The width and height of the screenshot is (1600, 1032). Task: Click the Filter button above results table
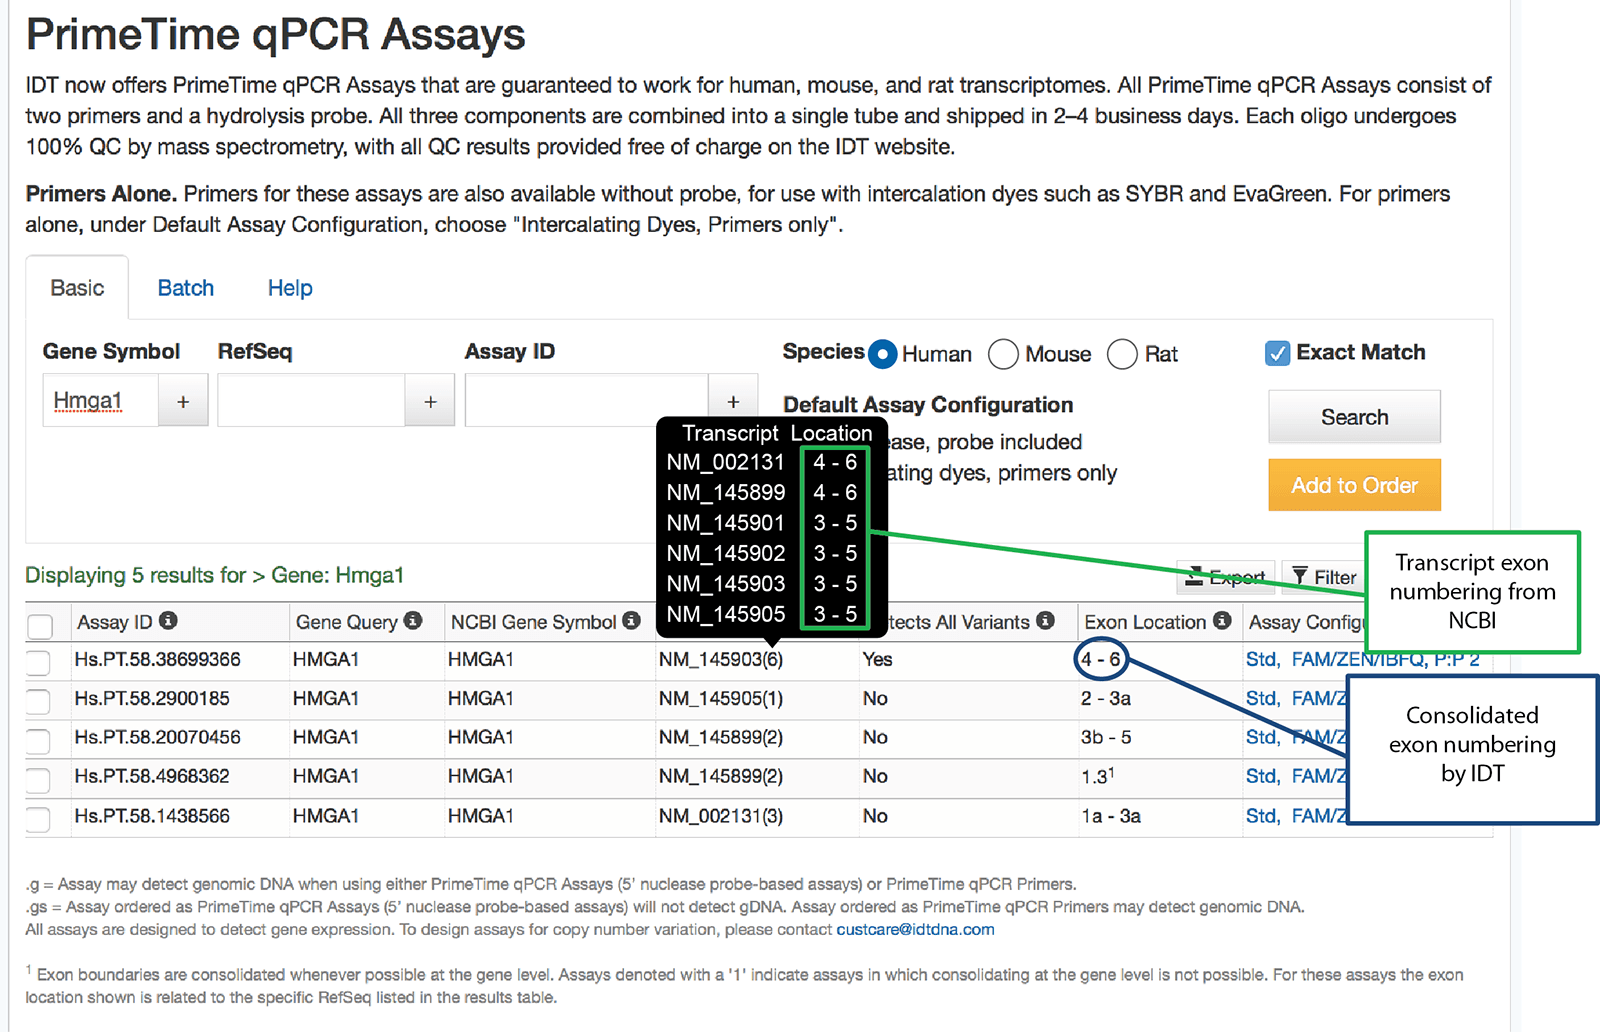1324,577
